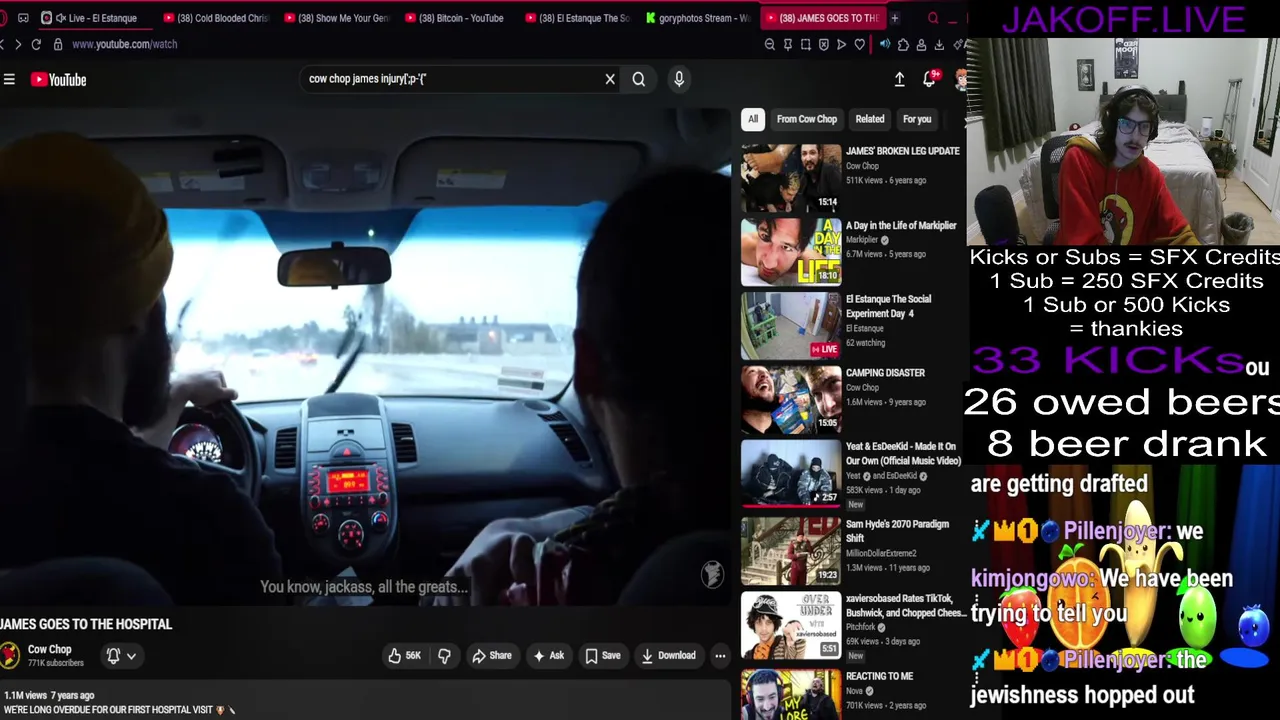Viewport: 1280px width, 720px height.
Task: Save video to a playlist
Action: tap(602, 656)
